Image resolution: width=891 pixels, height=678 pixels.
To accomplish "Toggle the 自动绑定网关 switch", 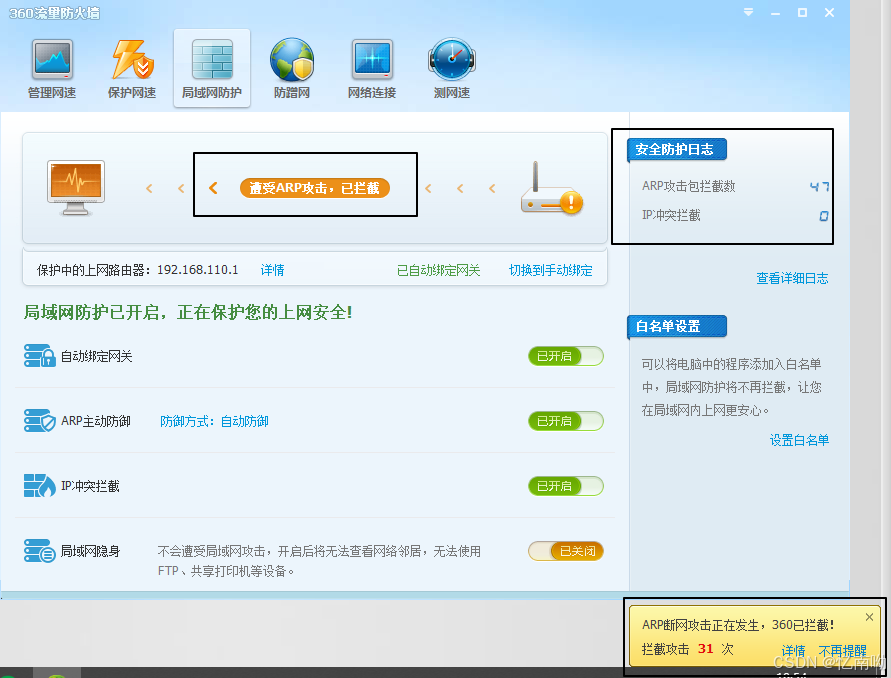I will click(x=565, y=356).
